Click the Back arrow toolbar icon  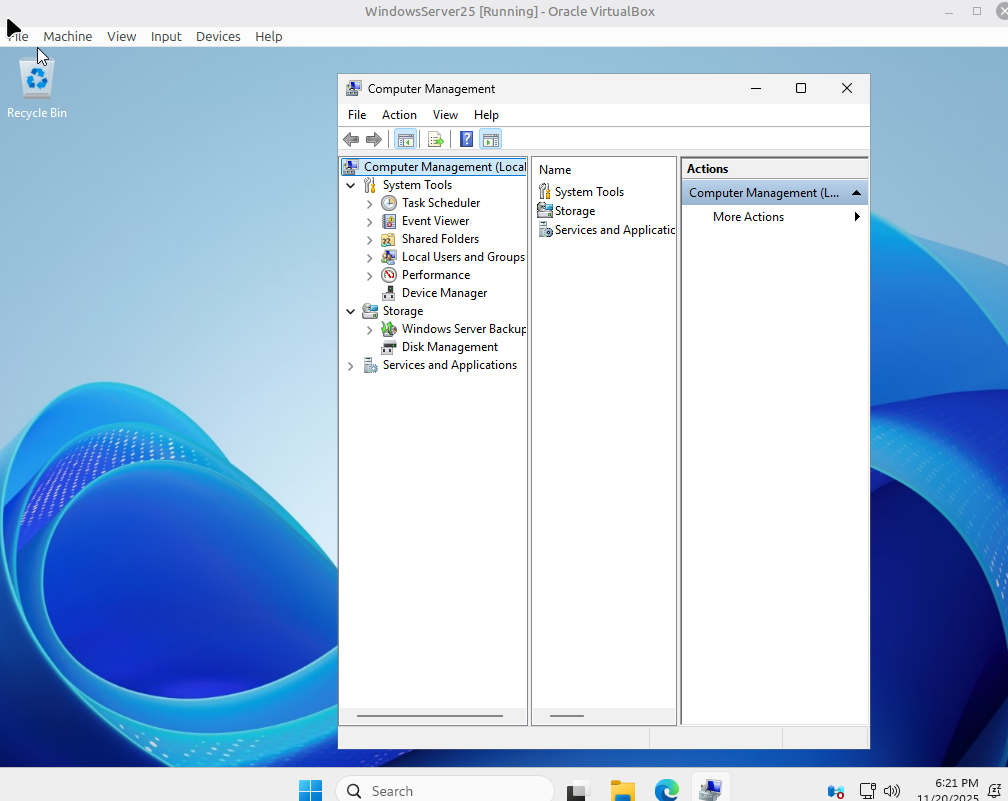(351, 140)
